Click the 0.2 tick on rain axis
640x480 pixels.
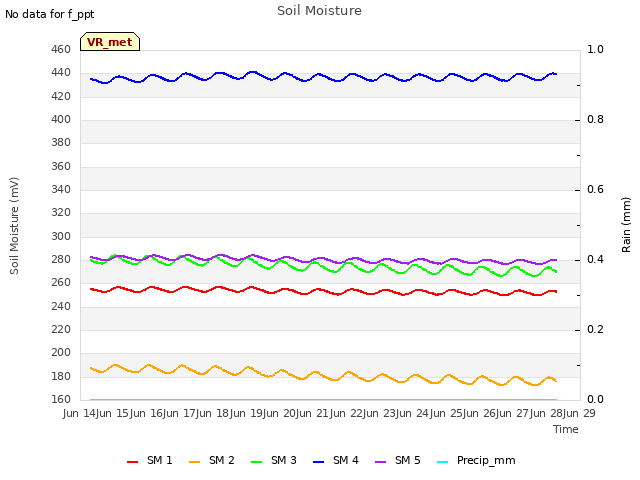tap(595, 329)
